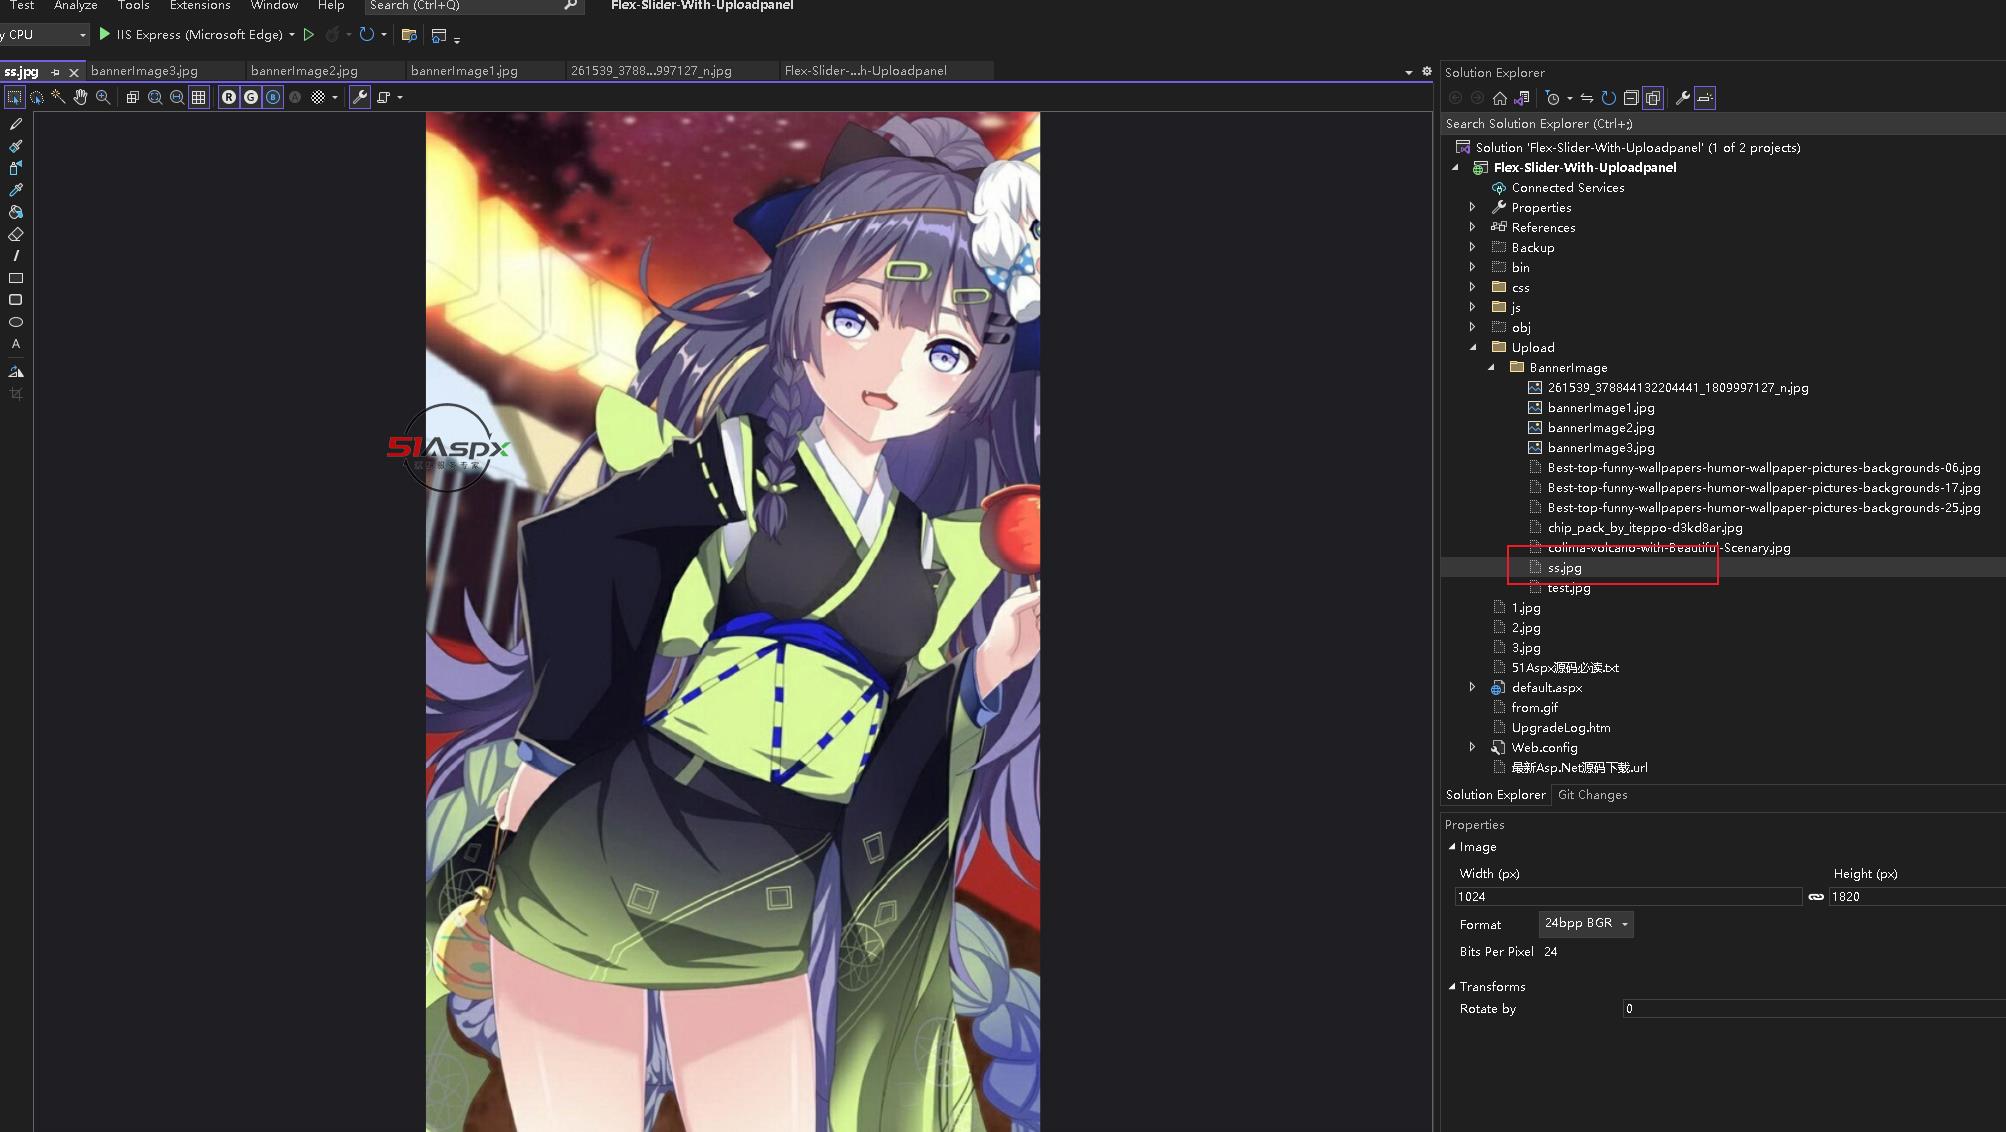2006x1132 pixels.
Task: Collapse the Upload folder
Action: (x=1472, y=347)
